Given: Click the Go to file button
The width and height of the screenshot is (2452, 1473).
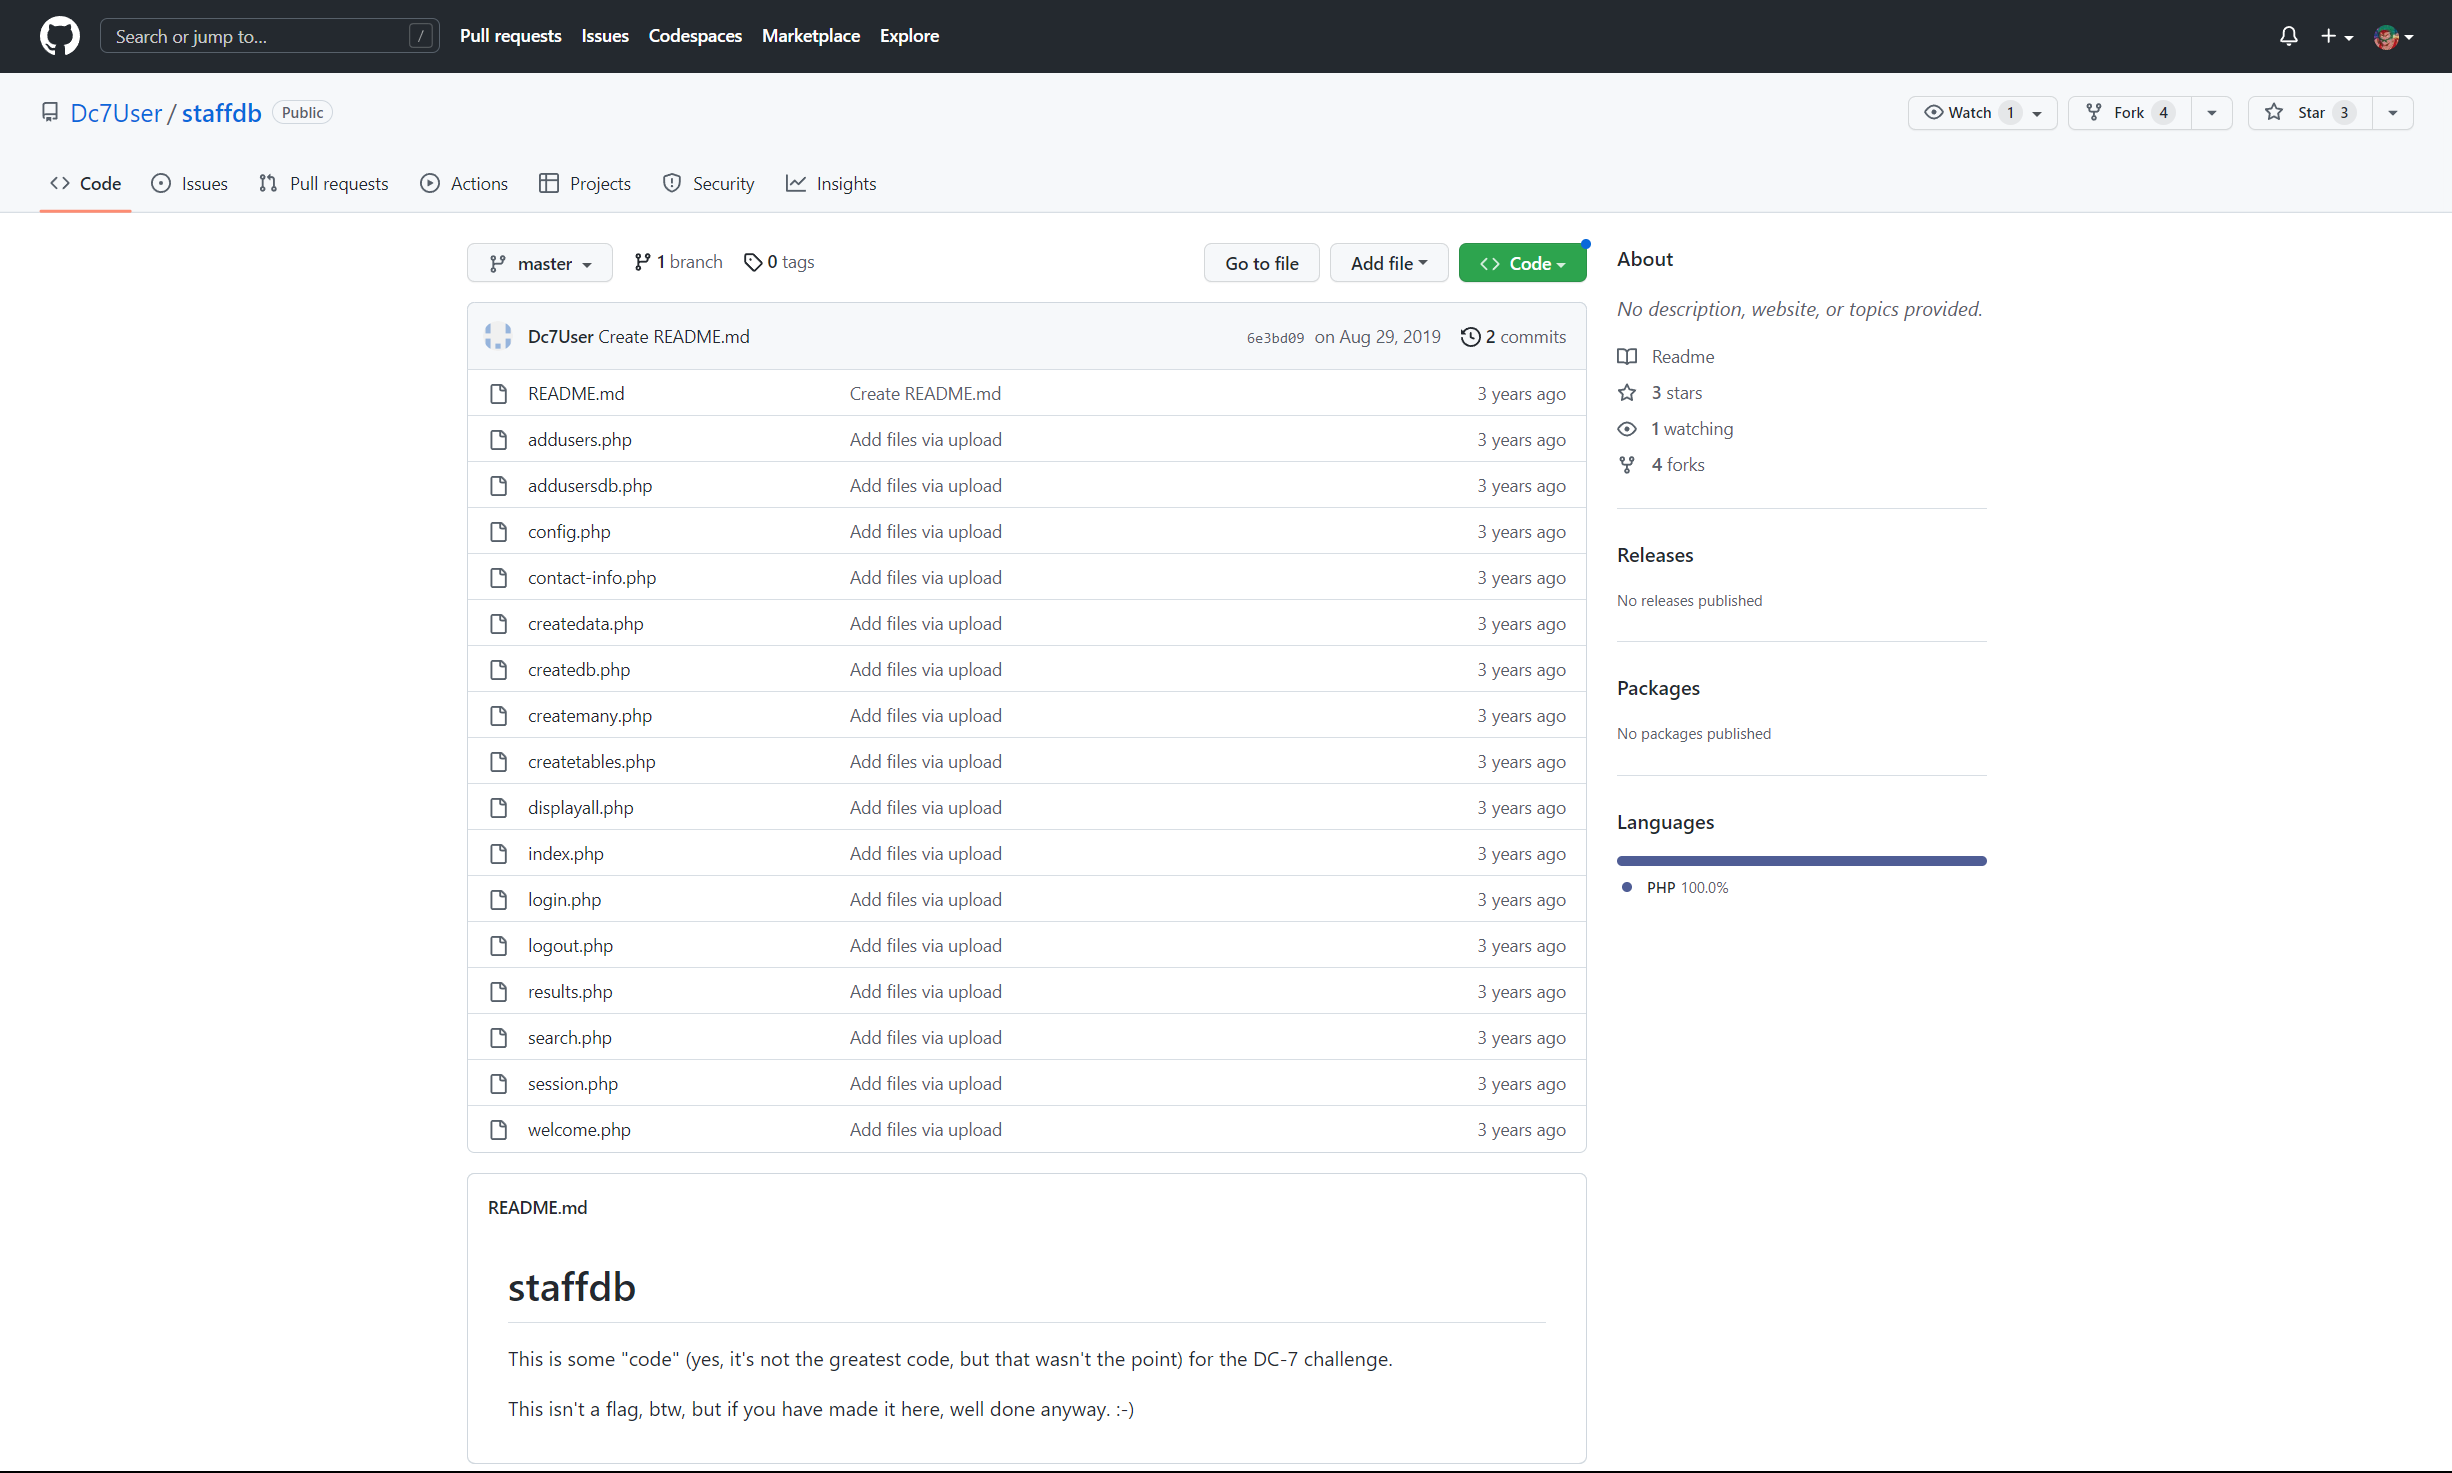Looking at the screenshot, I should click(1262, 263).
